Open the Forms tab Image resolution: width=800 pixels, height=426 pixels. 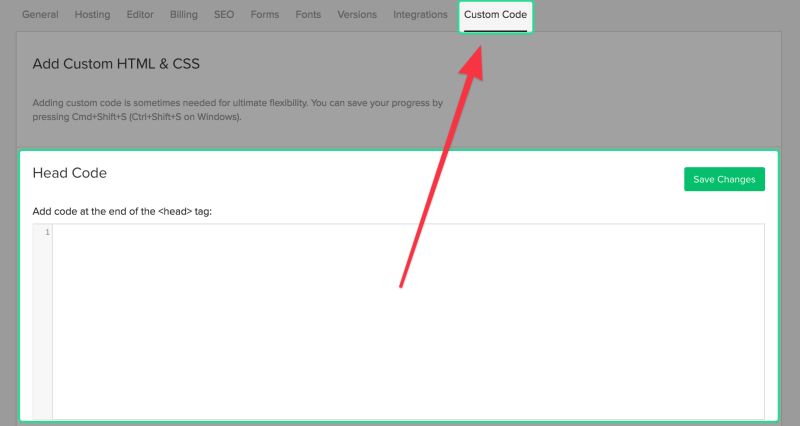point(265,15)
